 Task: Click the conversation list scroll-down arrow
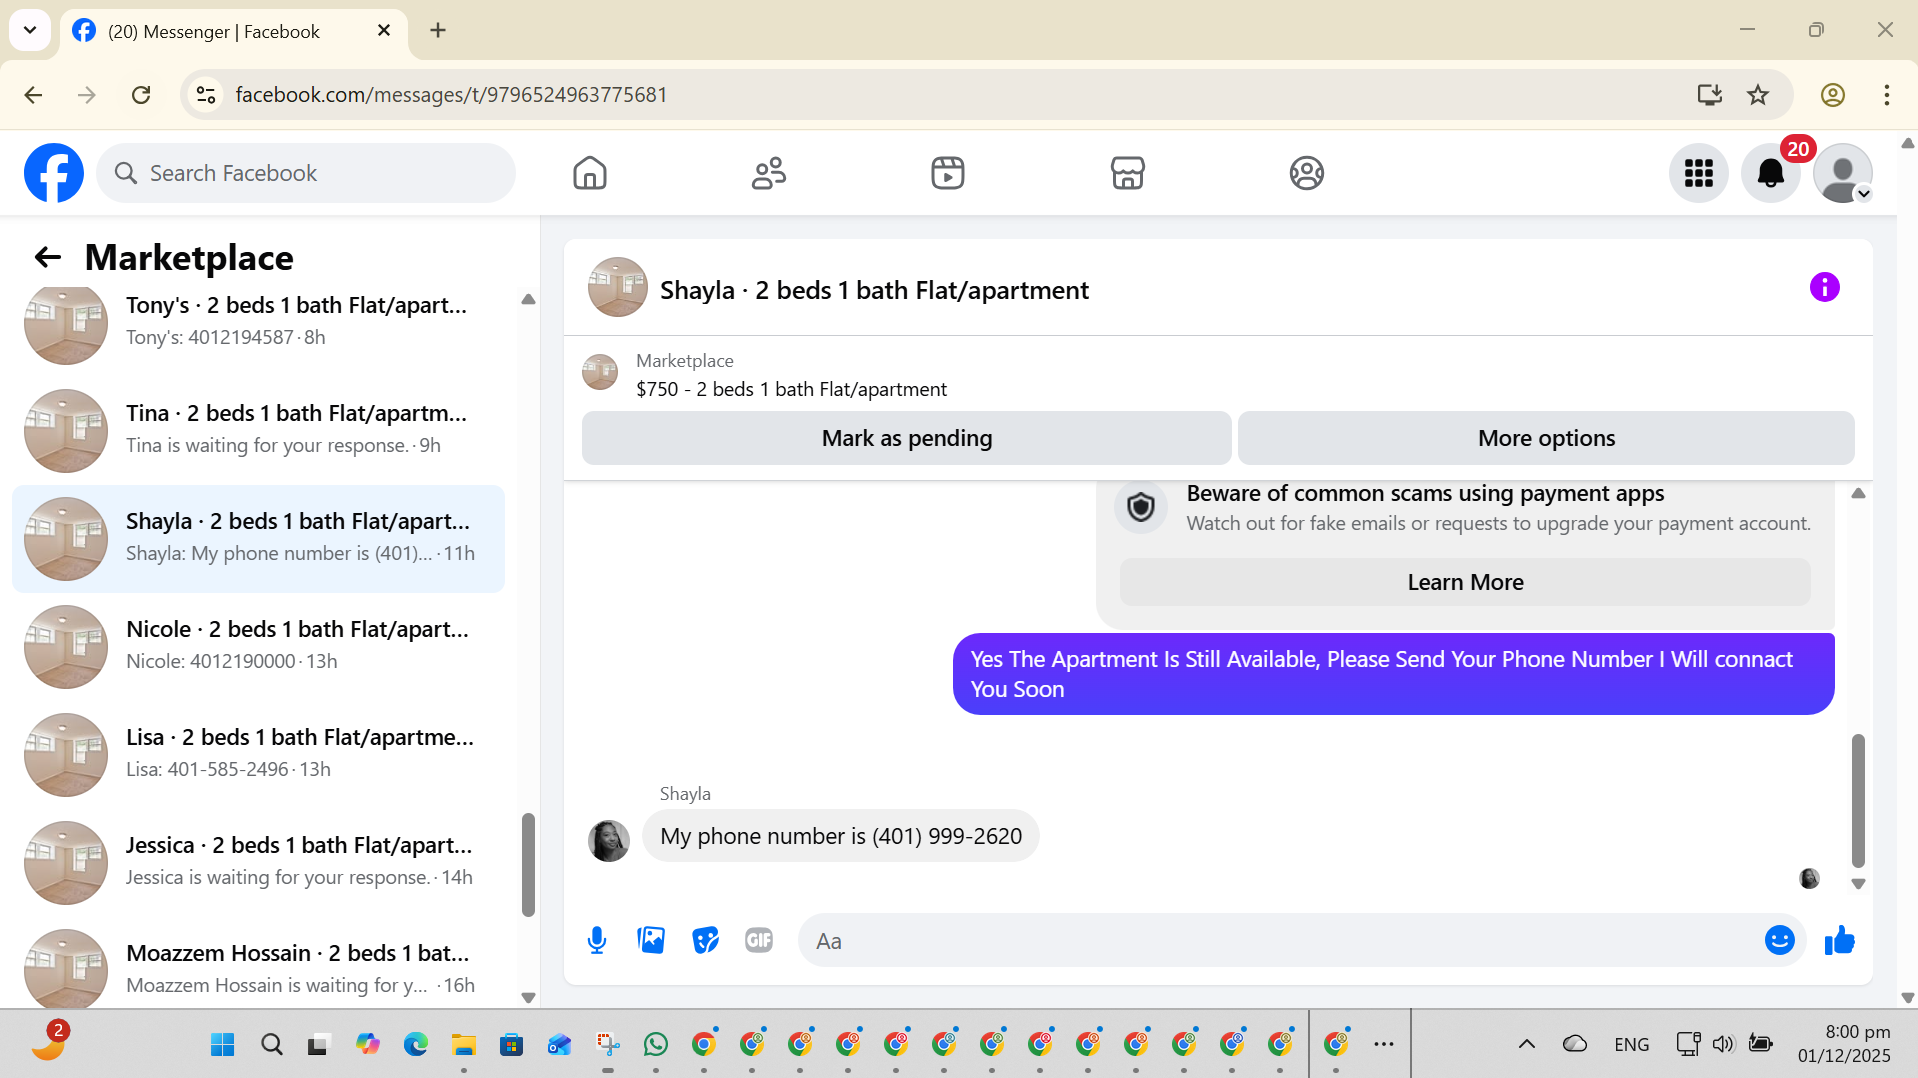528,997
